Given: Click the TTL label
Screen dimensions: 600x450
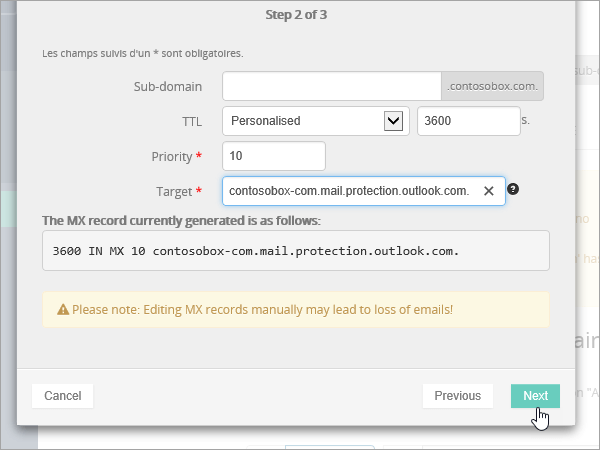Looking at the screenshot, I should 191,121.
